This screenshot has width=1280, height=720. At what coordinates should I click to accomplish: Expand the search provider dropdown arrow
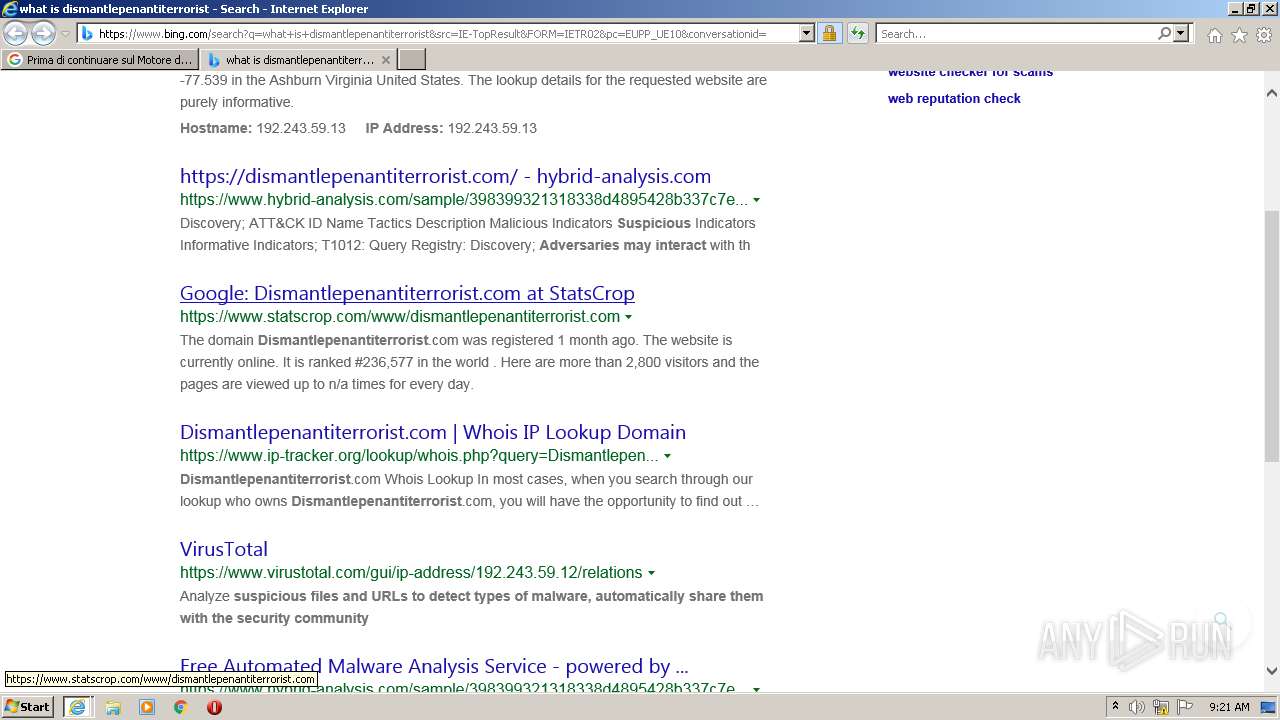tap(1181, 33)
